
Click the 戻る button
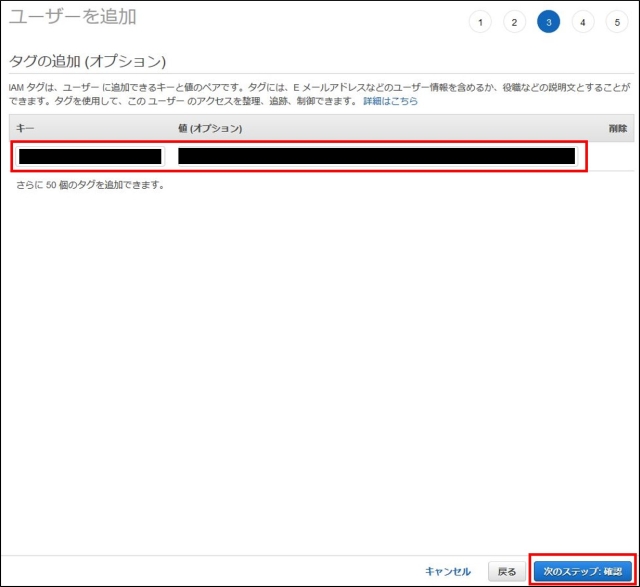[x=507, y=571]
